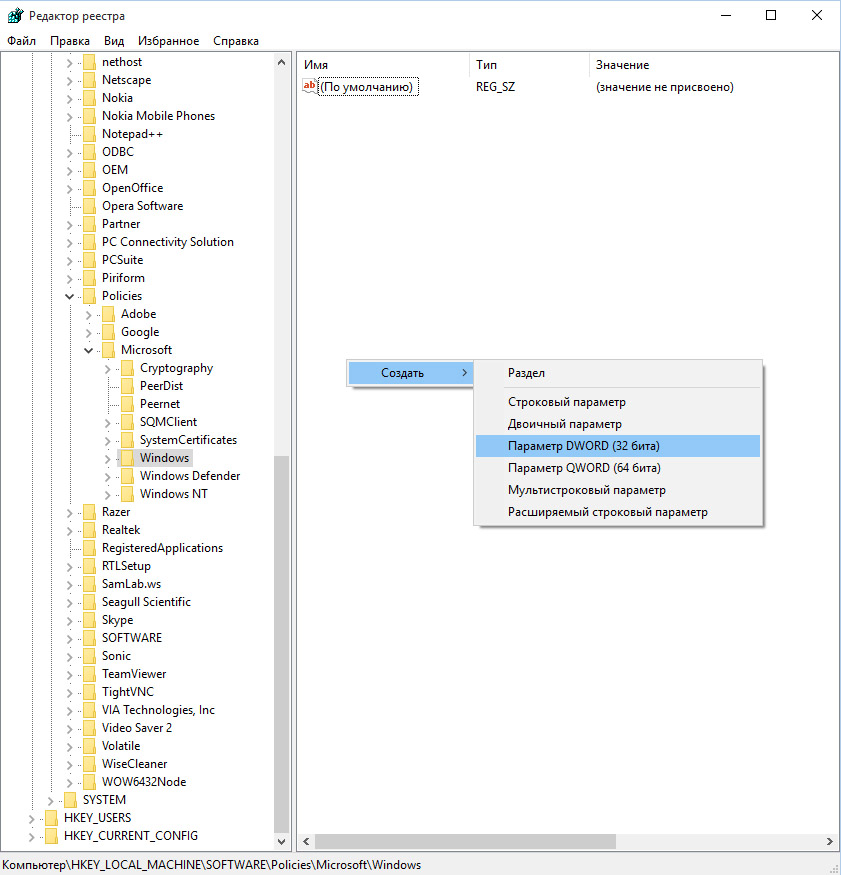841x875 pixels.
Task: Expand the HKEY_CURRENT_CONFIG node
Action: pyautogui.click(x=33, y=836)
